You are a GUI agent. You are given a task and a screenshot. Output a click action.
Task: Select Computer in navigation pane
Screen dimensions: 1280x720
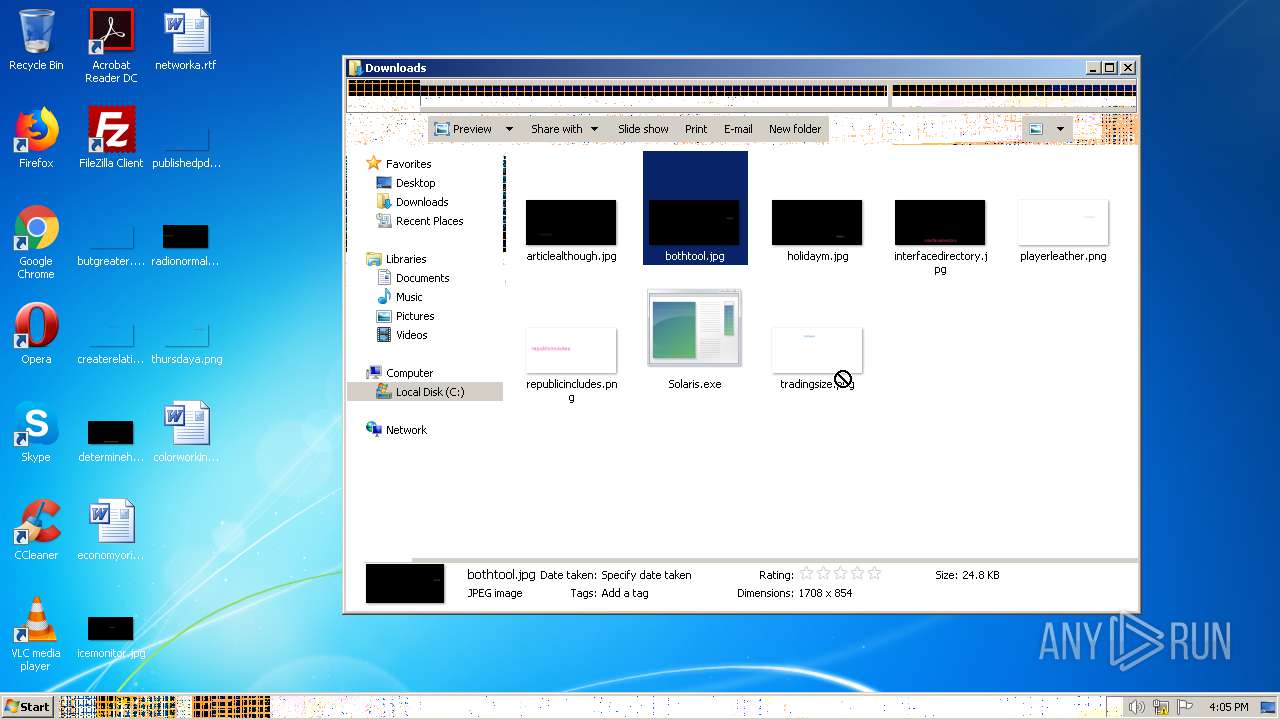pos(409,373)
